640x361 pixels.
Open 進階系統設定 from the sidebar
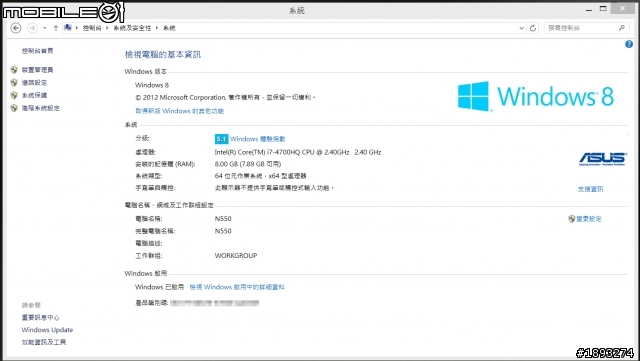coord(41,108)
